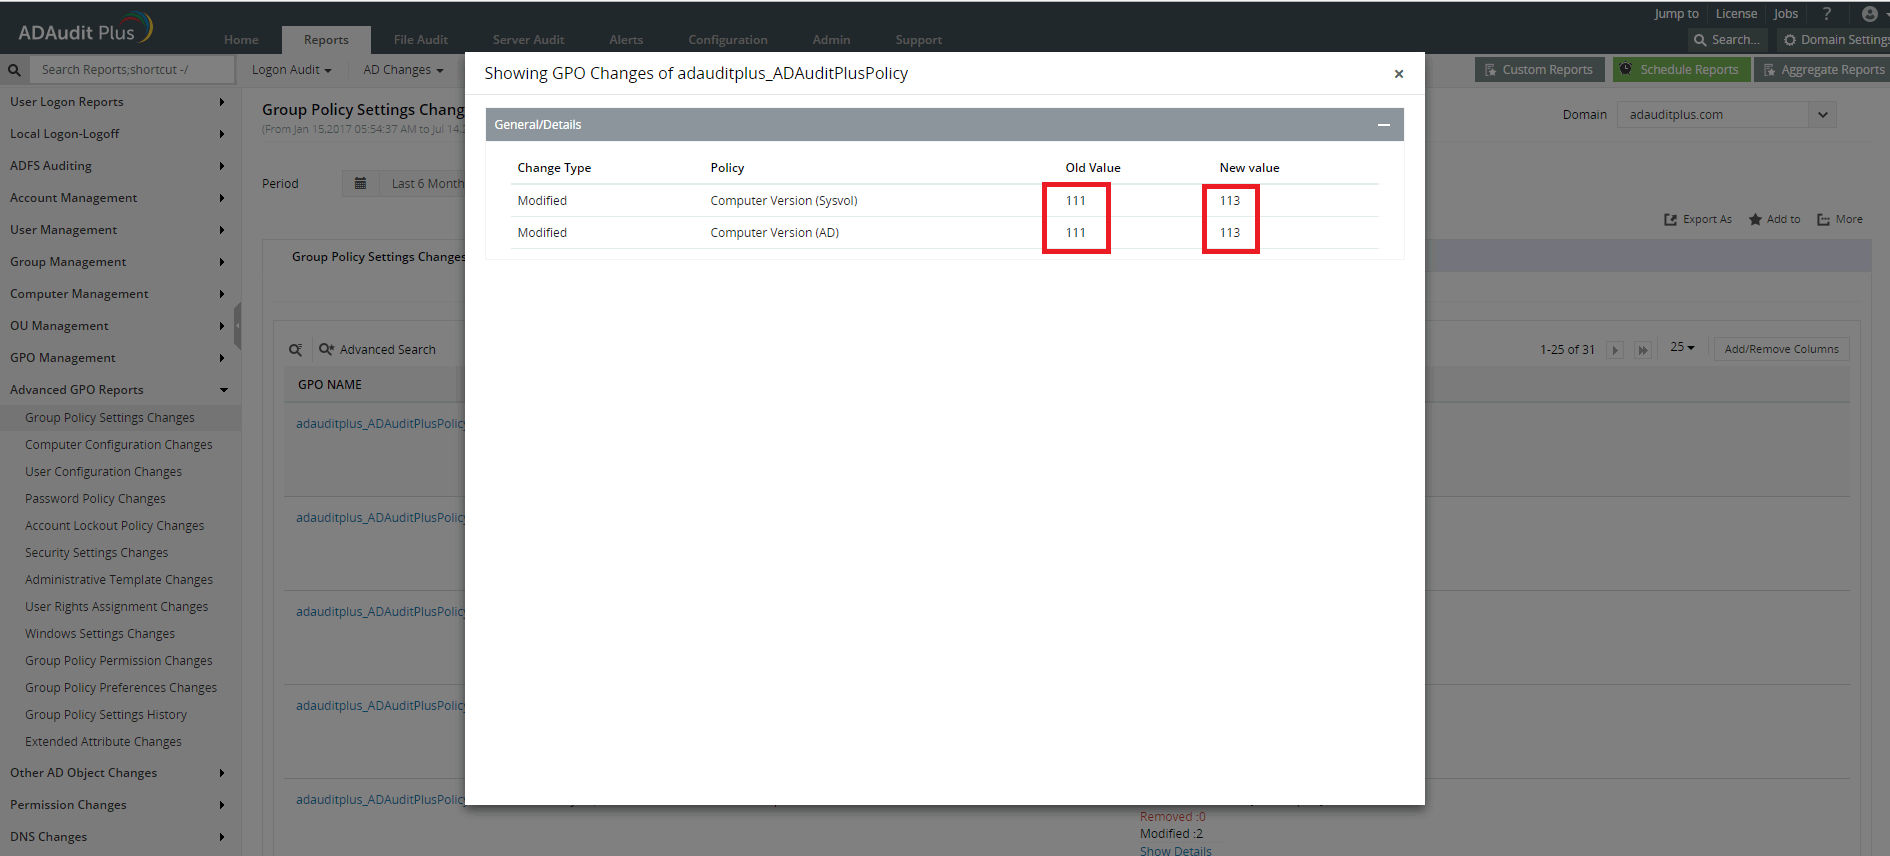Click the Jobs link
The height and width of the screenshot is (856, 1890).
[x=1786, y=14]
